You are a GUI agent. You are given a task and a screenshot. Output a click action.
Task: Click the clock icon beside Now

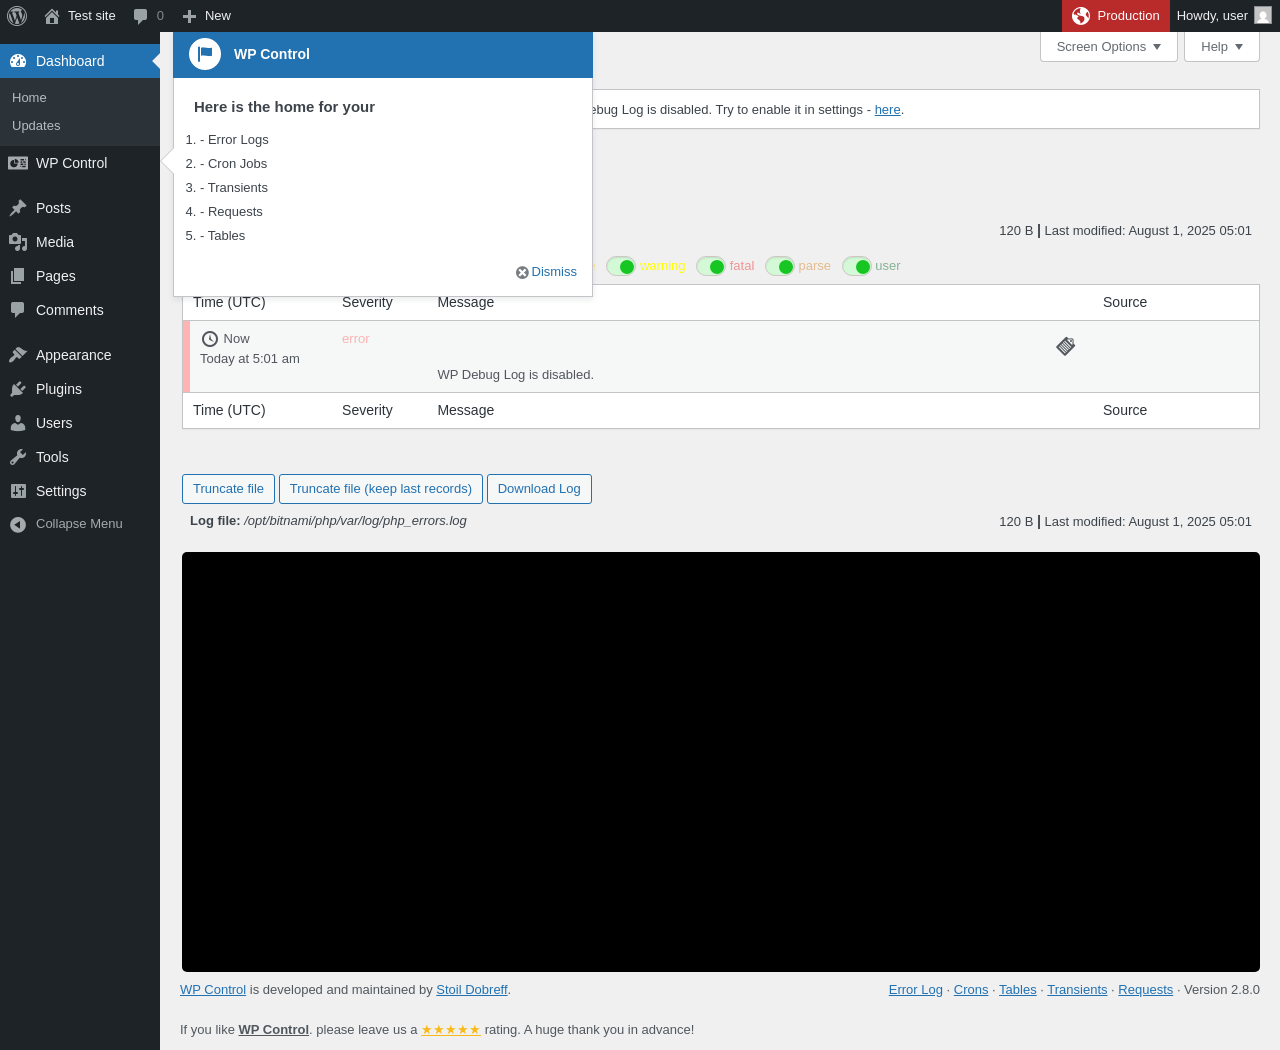click(210, 339)
